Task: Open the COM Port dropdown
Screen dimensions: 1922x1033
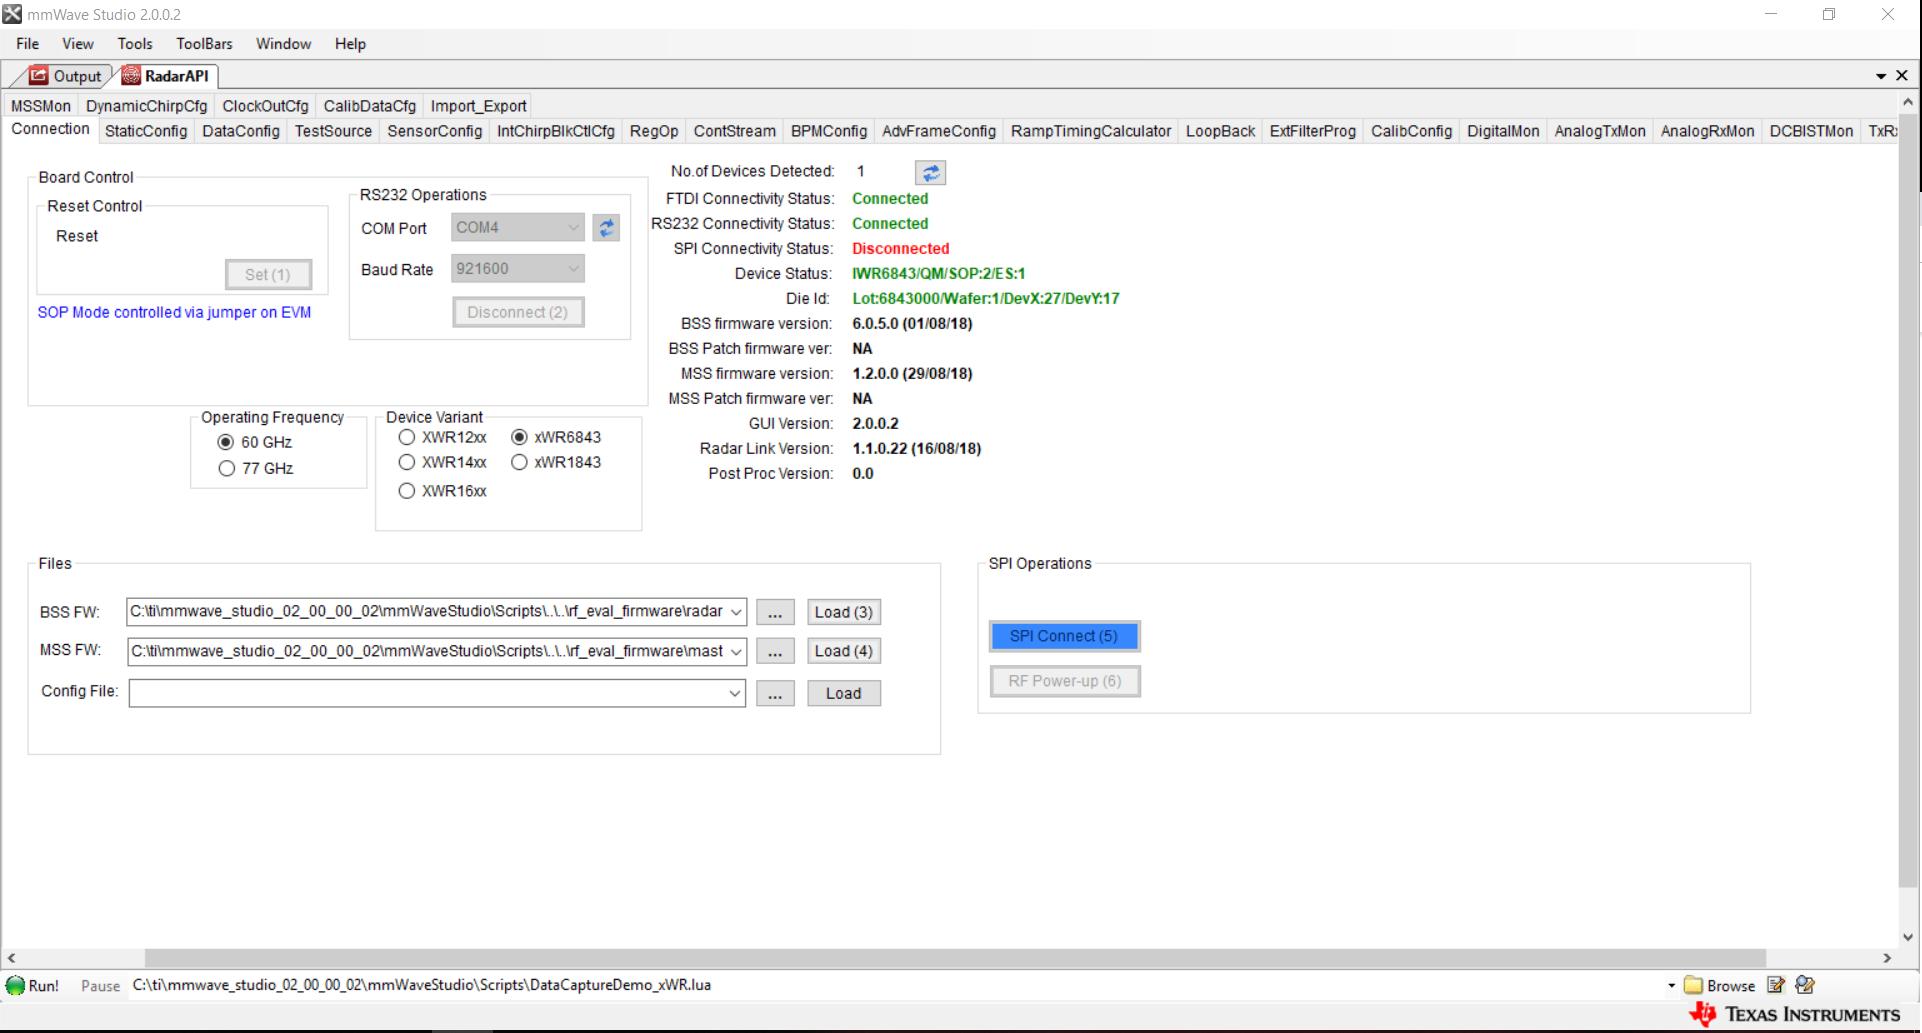Action: (573, 227)
